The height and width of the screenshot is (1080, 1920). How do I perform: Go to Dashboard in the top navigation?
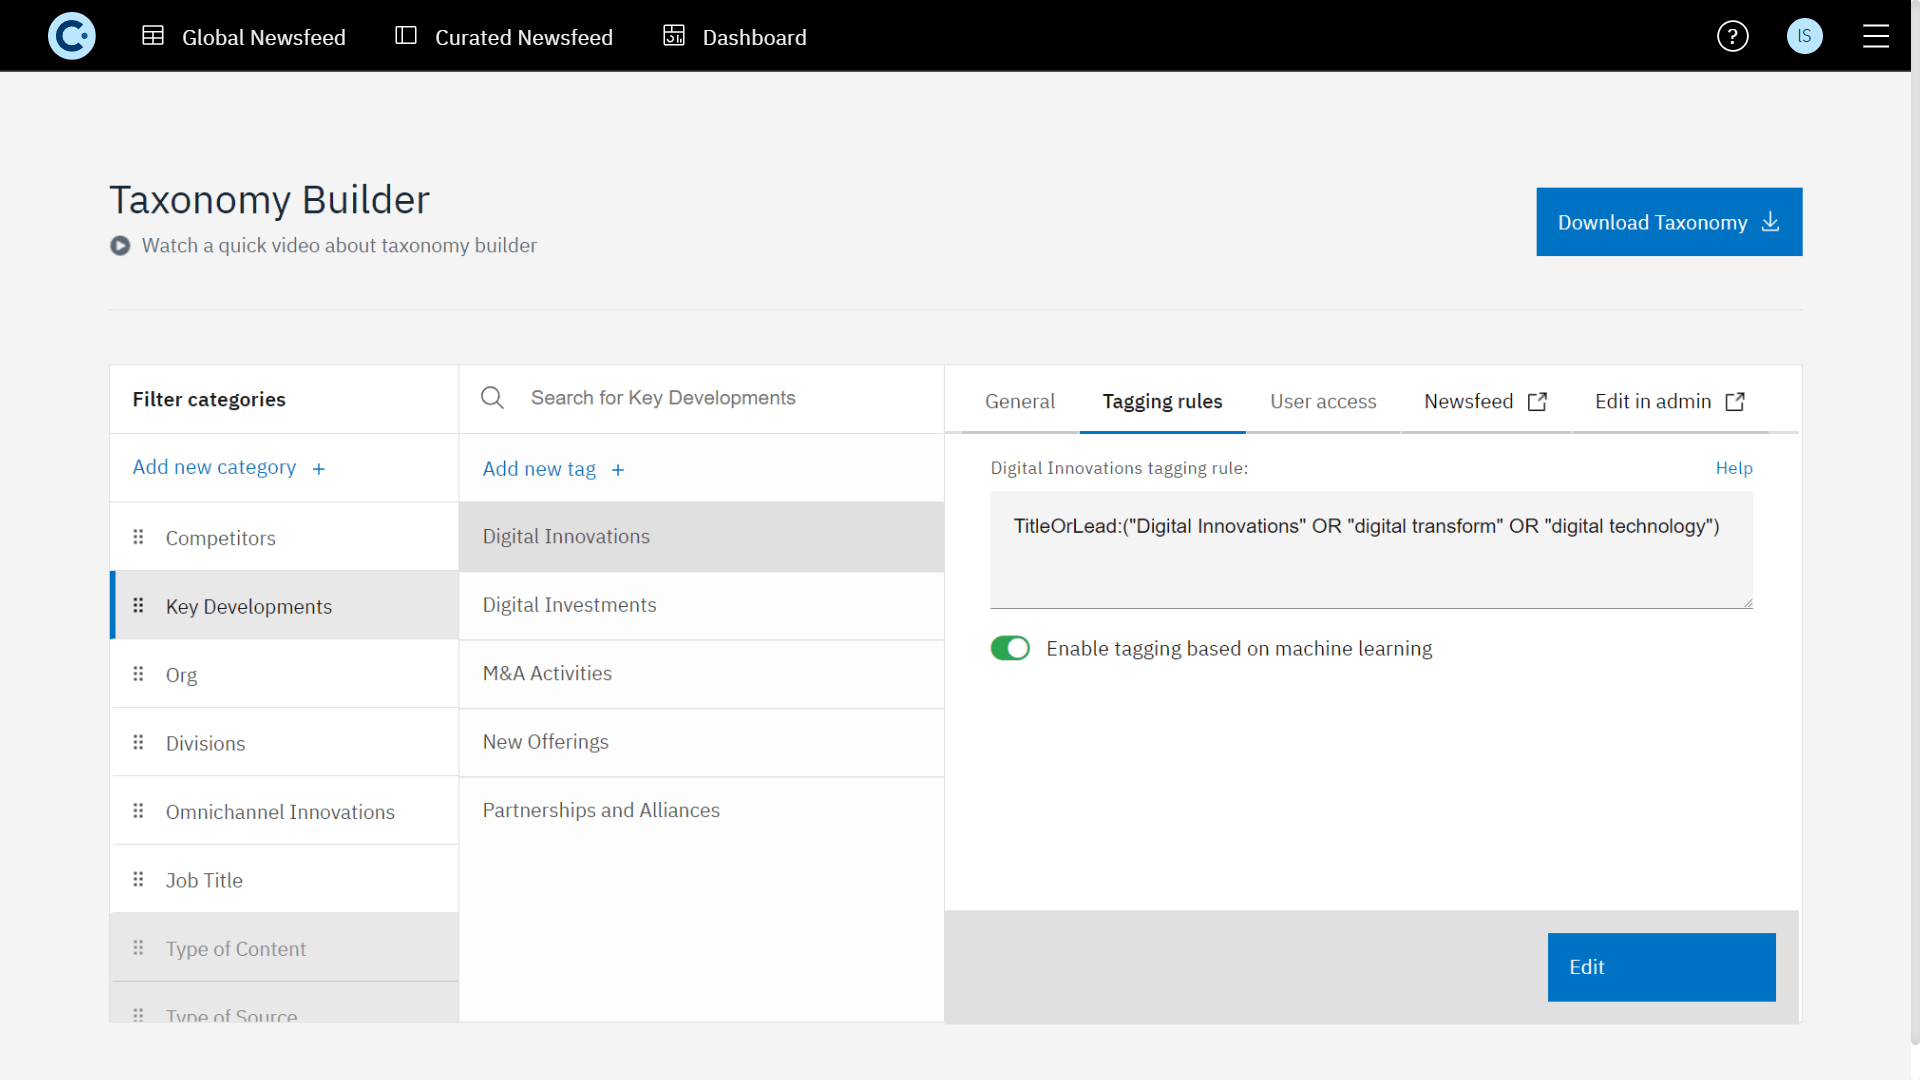(735, 37)
